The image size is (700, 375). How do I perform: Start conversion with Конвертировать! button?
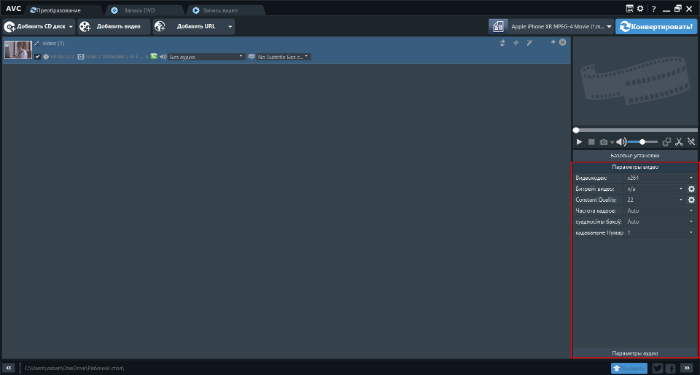coord(656,27)
